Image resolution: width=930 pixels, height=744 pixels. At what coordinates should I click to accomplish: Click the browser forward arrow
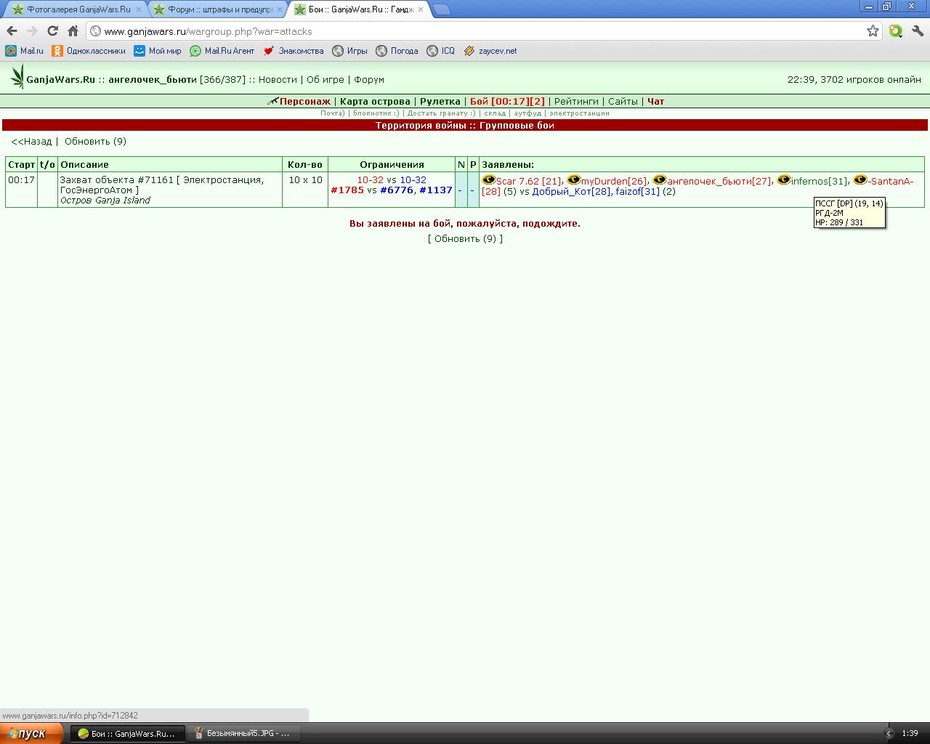[x=32, y=31]
